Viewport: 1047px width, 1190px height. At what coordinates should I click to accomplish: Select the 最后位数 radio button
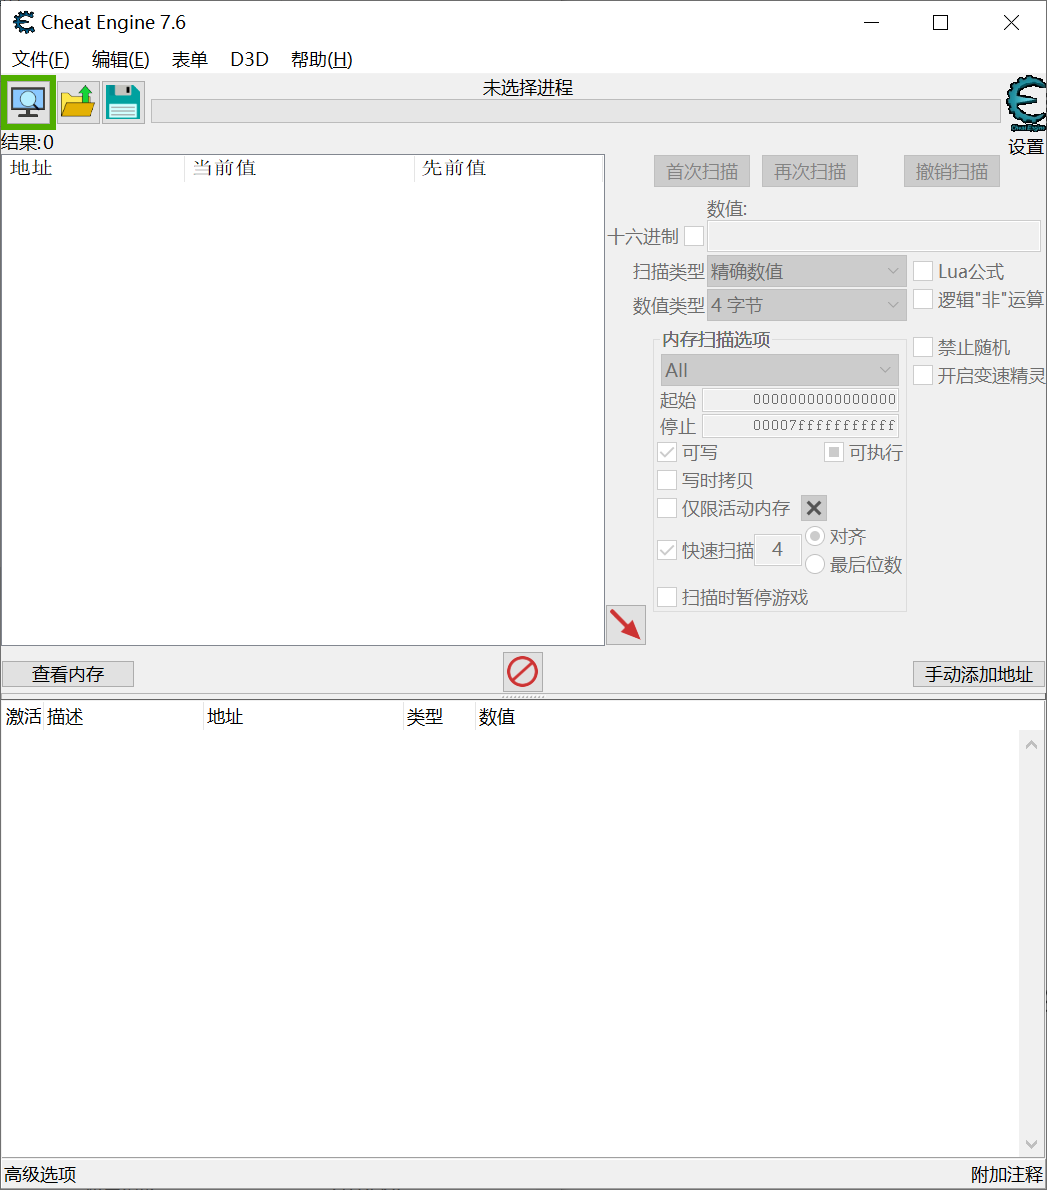pos(815,565)
